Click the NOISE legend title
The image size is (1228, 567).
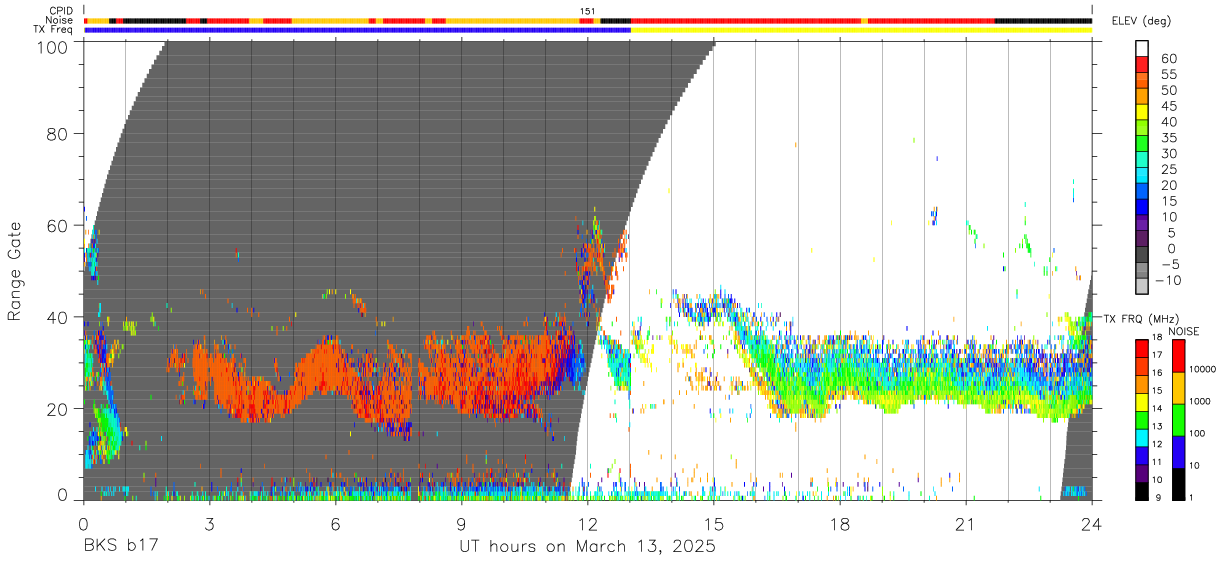(1183, 331)
